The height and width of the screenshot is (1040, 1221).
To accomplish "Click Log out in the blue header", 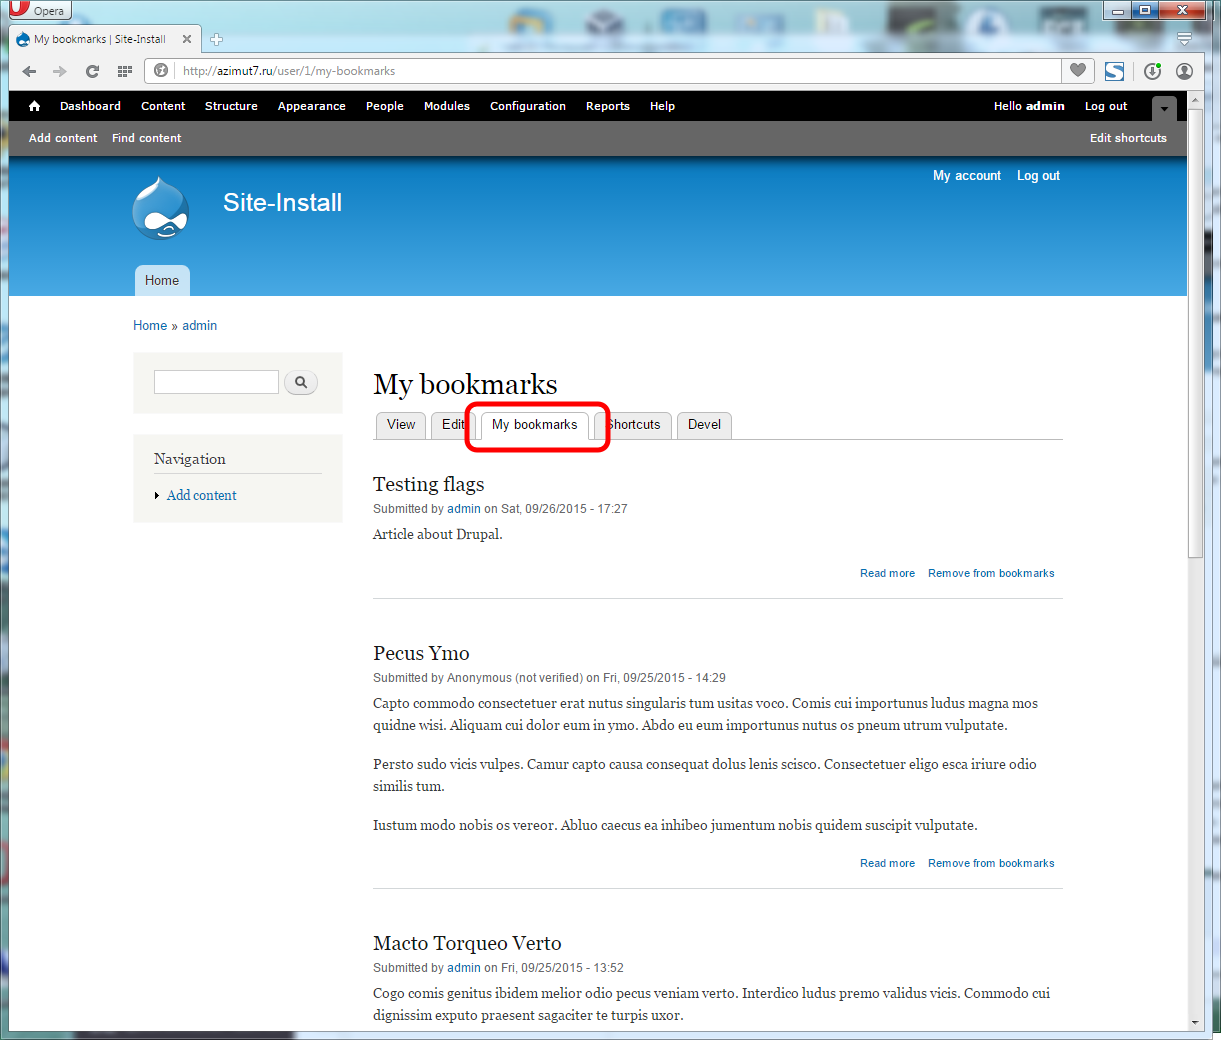I will pyautogui.click(x=1038, y=176).
